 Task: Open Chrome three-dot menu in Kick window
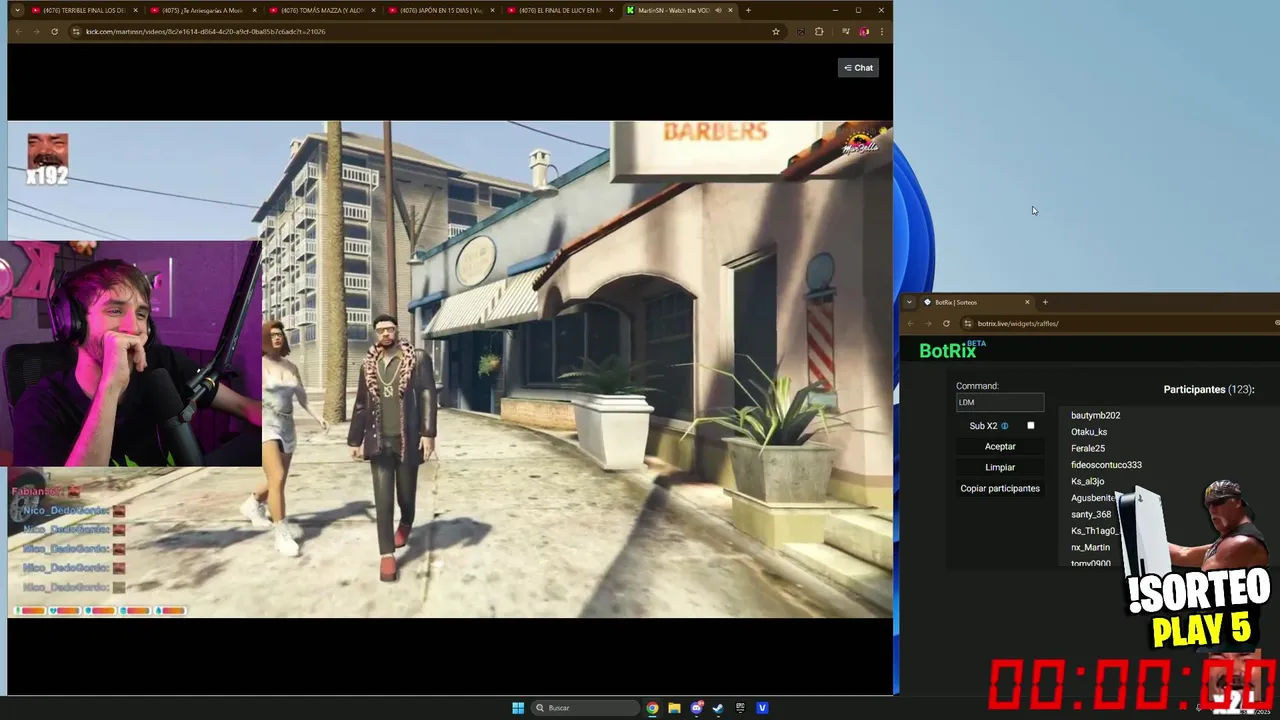pyautogui.click(x=881, y=32)
